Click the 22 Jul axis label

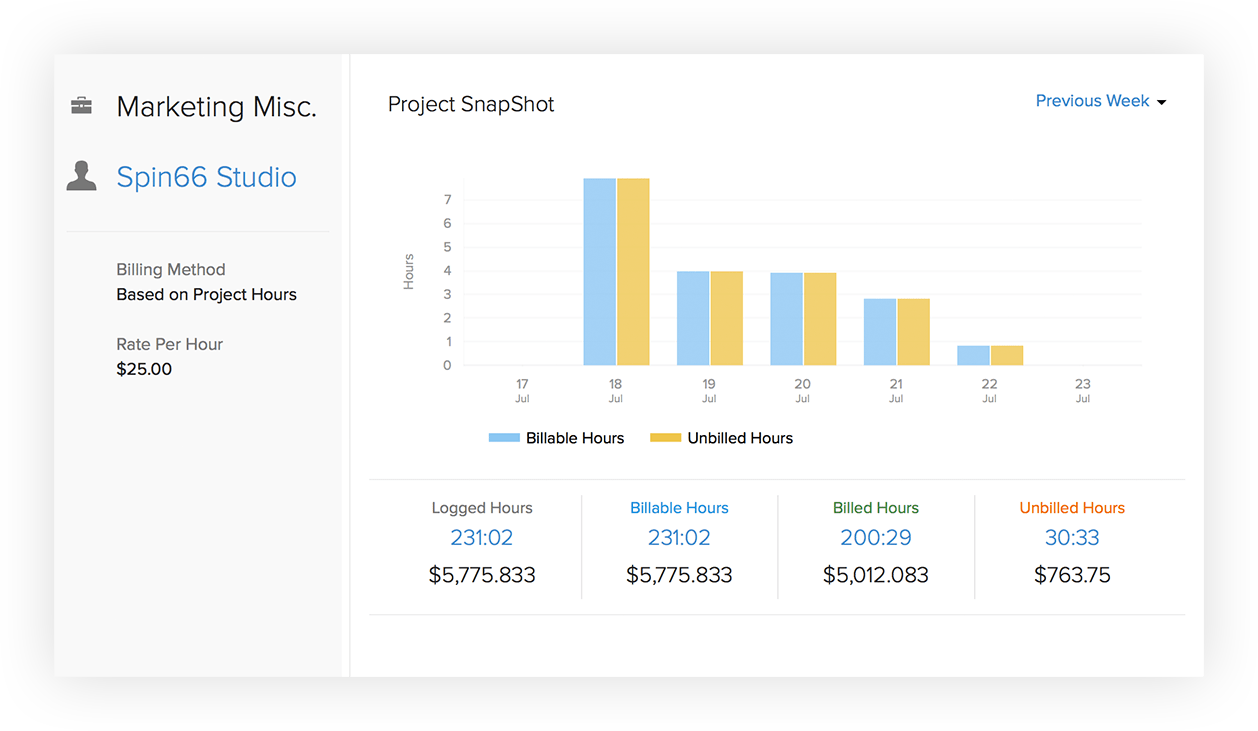pyautogui.click(x=989, y=390)
